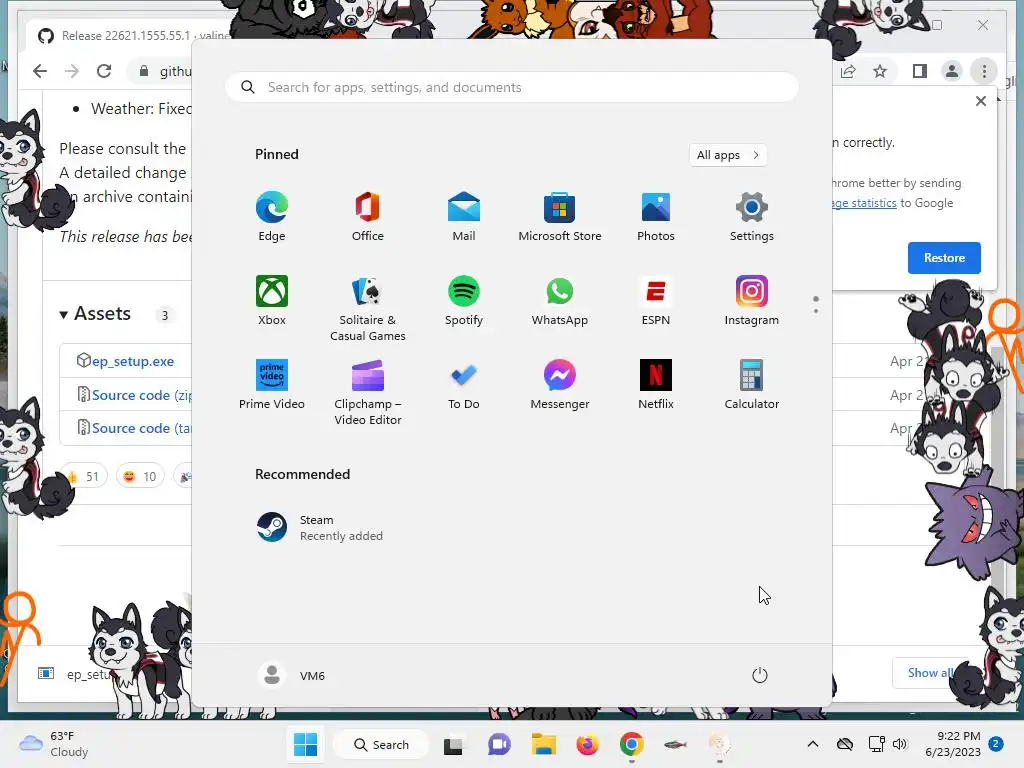1024x768 pixels.
Task: Focus the Start menu search box
Action: (512, 88)
